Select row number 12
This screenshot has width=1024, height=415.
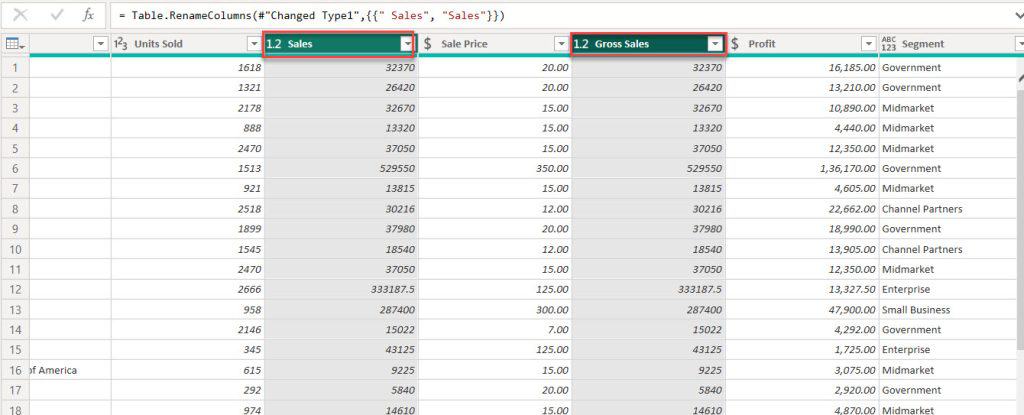tap(15, 289)
